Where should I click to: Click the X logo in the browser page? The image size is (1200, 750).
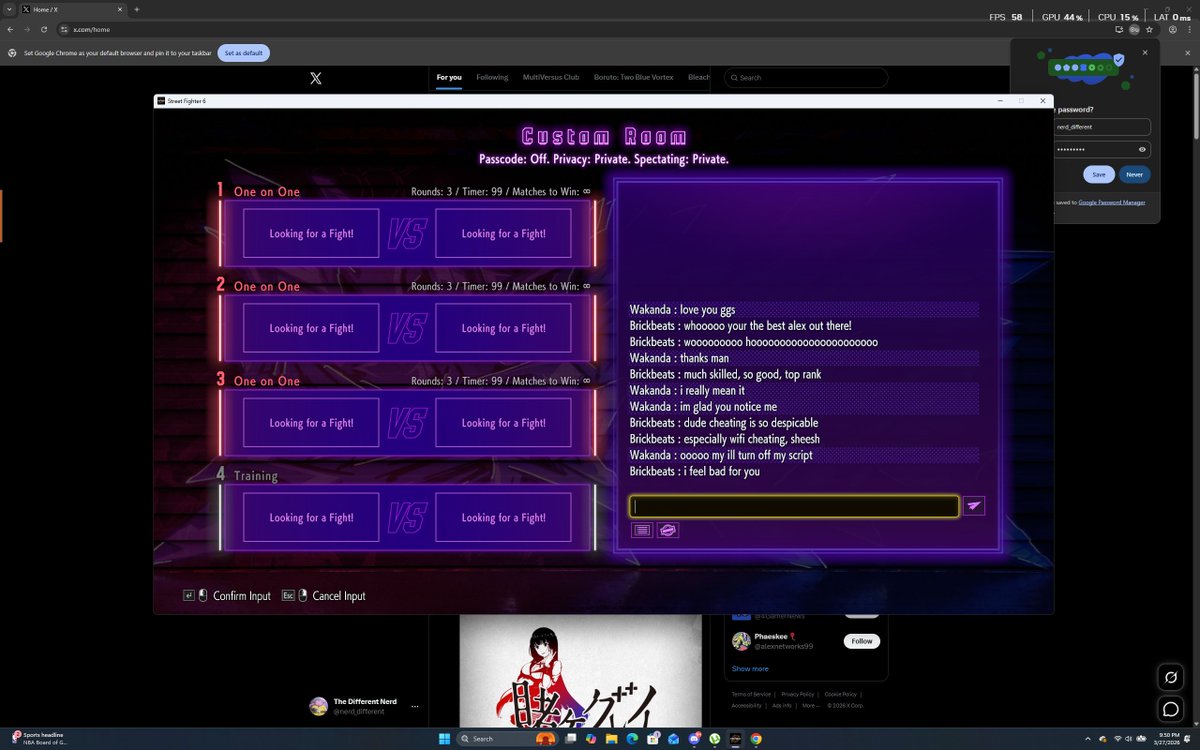[316, 78]
